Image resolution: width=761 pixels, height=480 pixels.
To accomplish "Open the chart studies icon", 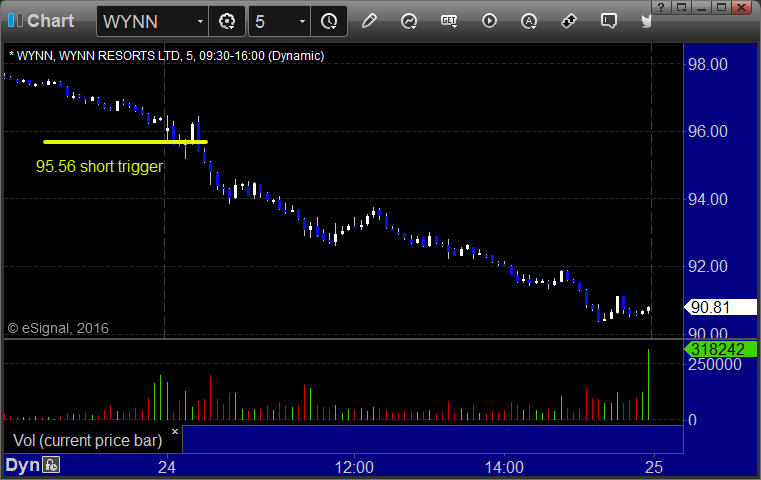I will (409, 21).
